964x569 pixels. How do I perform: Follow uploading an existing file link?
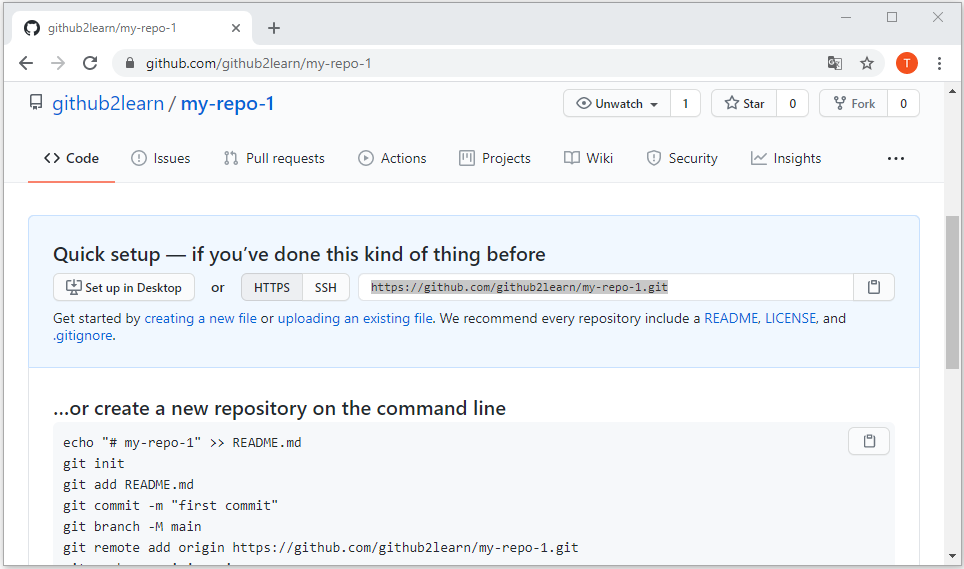coord(355,318)
